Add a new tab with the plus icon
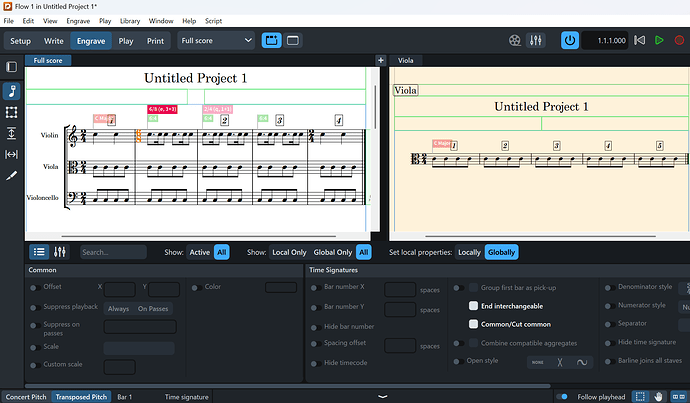The width and height of the screenshot is (690, 403). click(x=381, y=60)
